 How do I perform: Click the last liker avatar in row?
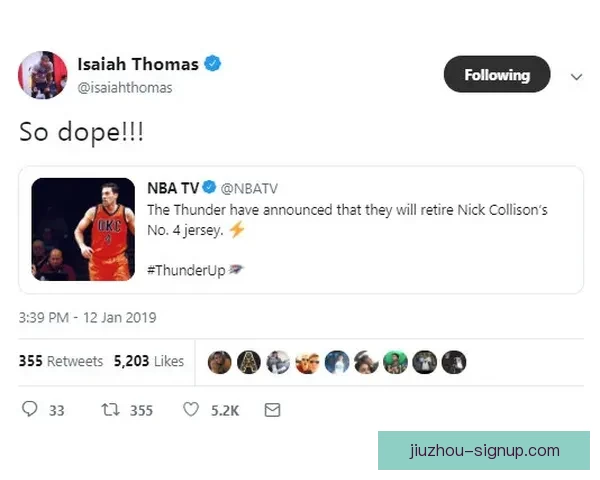(454, 362)
